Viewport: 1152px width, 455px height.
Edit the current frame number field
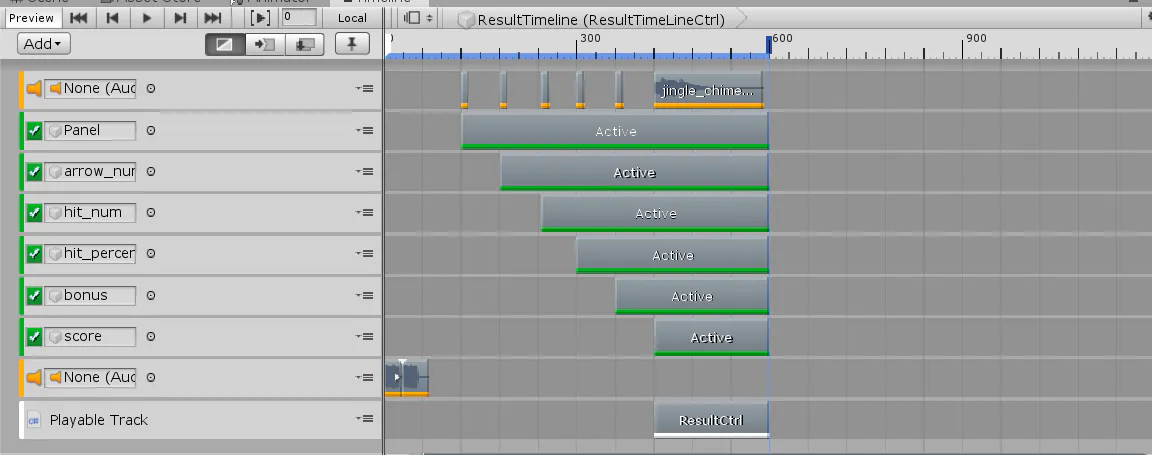click(x=299, y=17)
